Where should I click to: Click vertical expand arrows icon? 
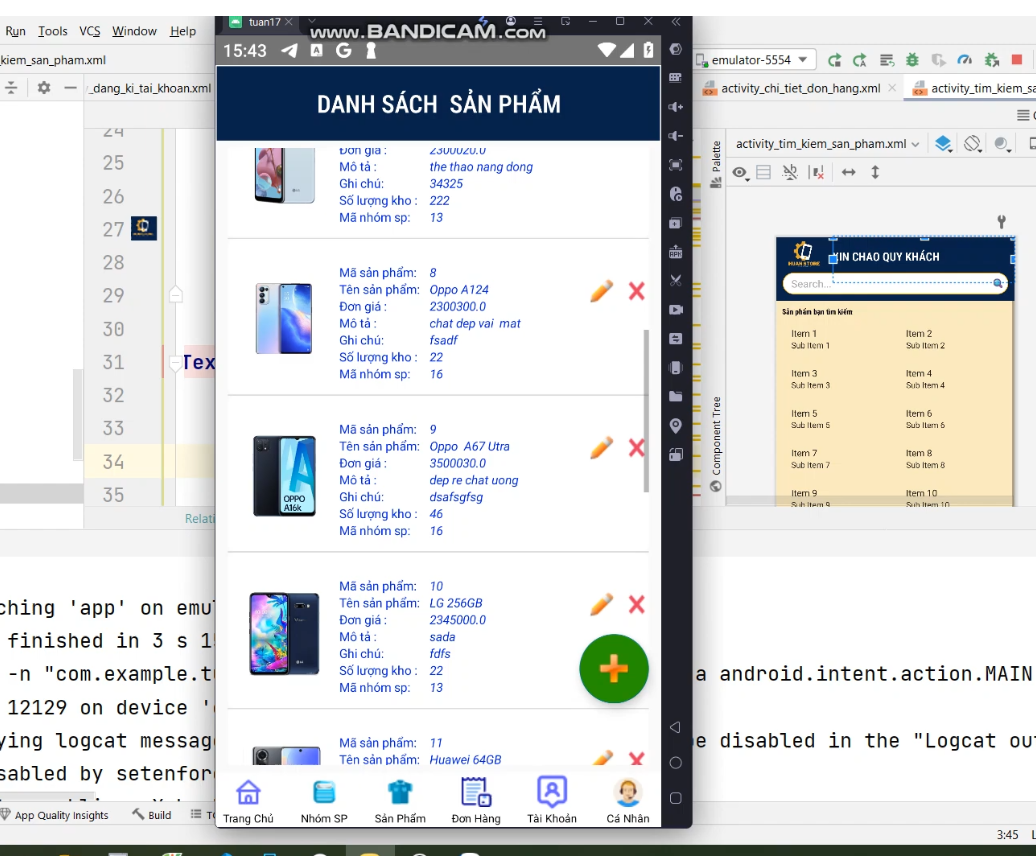875,172
